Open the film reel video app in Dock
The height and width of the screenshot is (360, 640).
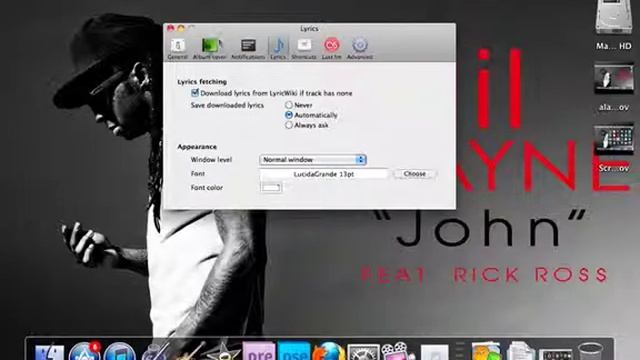click(x=397, y=352)
